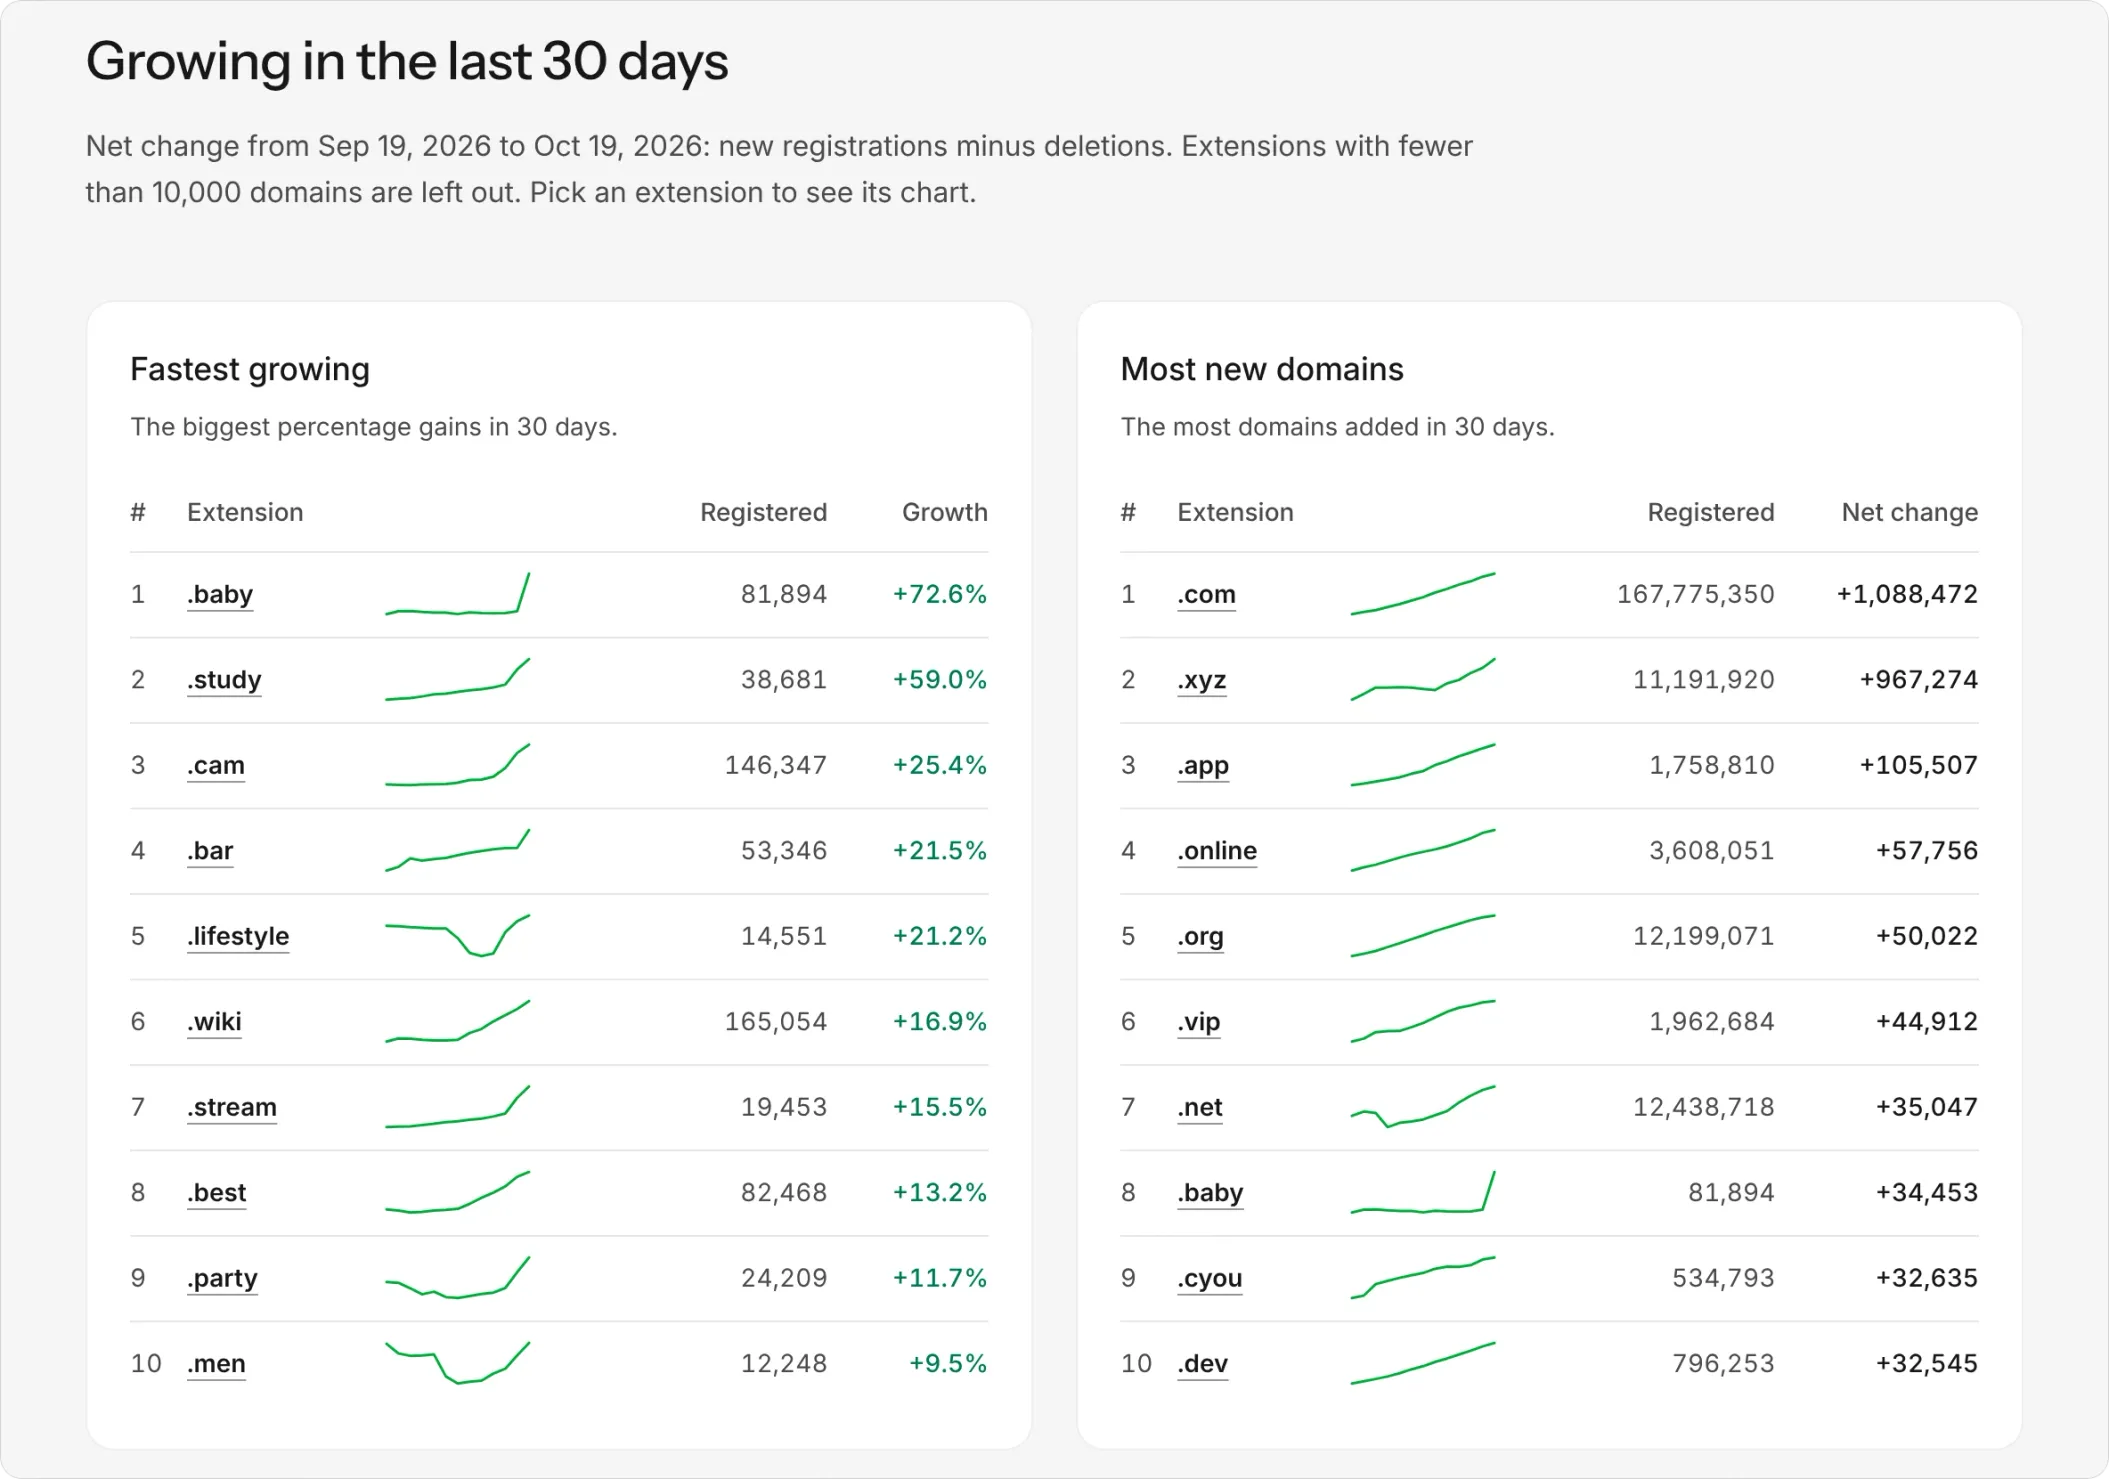Click the Fastest growing heading
The height and width of the screenshot is (1479, 2109).
tap(250, 370)
